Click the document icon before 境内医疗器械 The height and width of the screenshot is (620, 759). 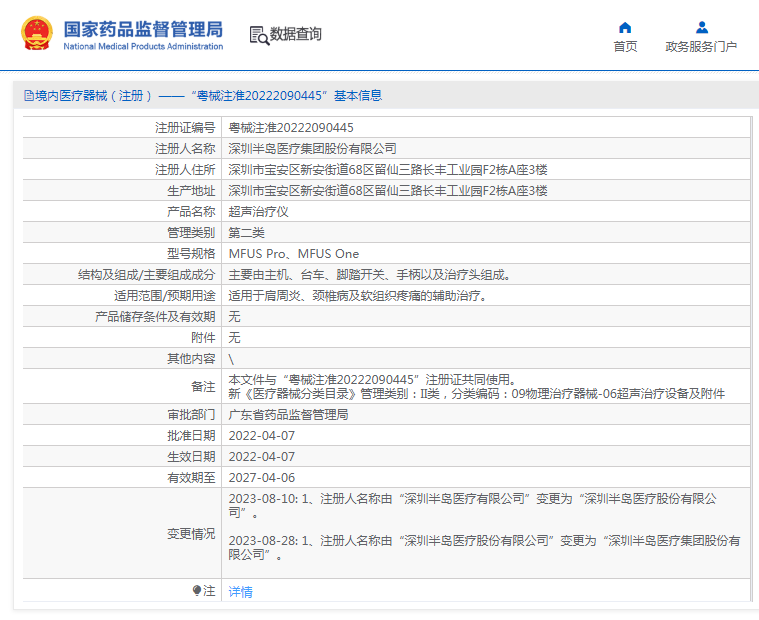[x=29, y=96]
